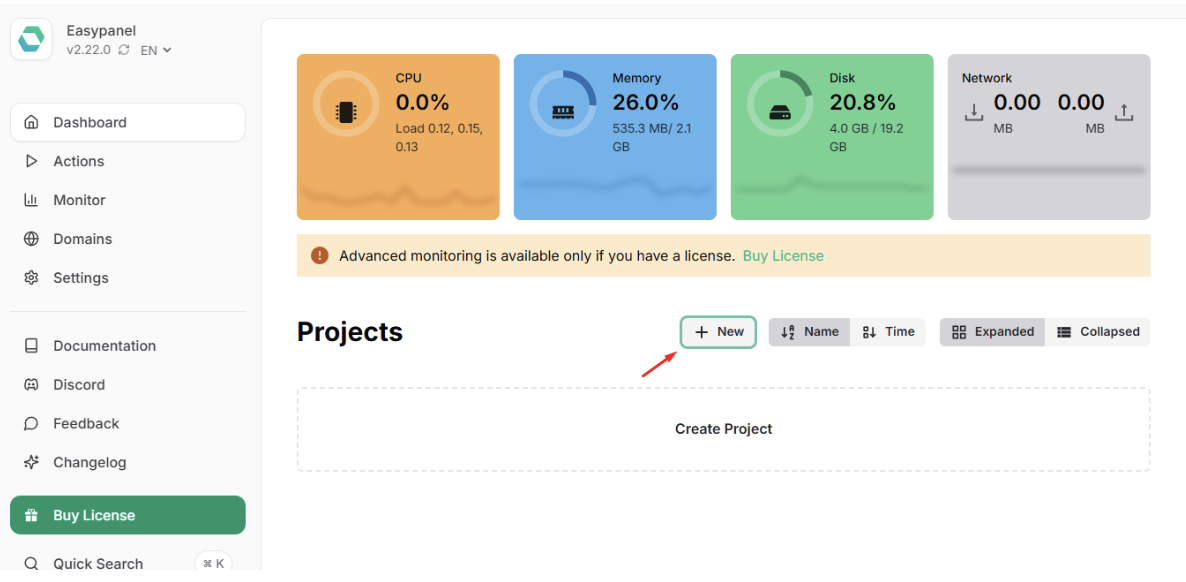
Task: Click the Feedback speech bubble icon
Action: pos(31,423)
